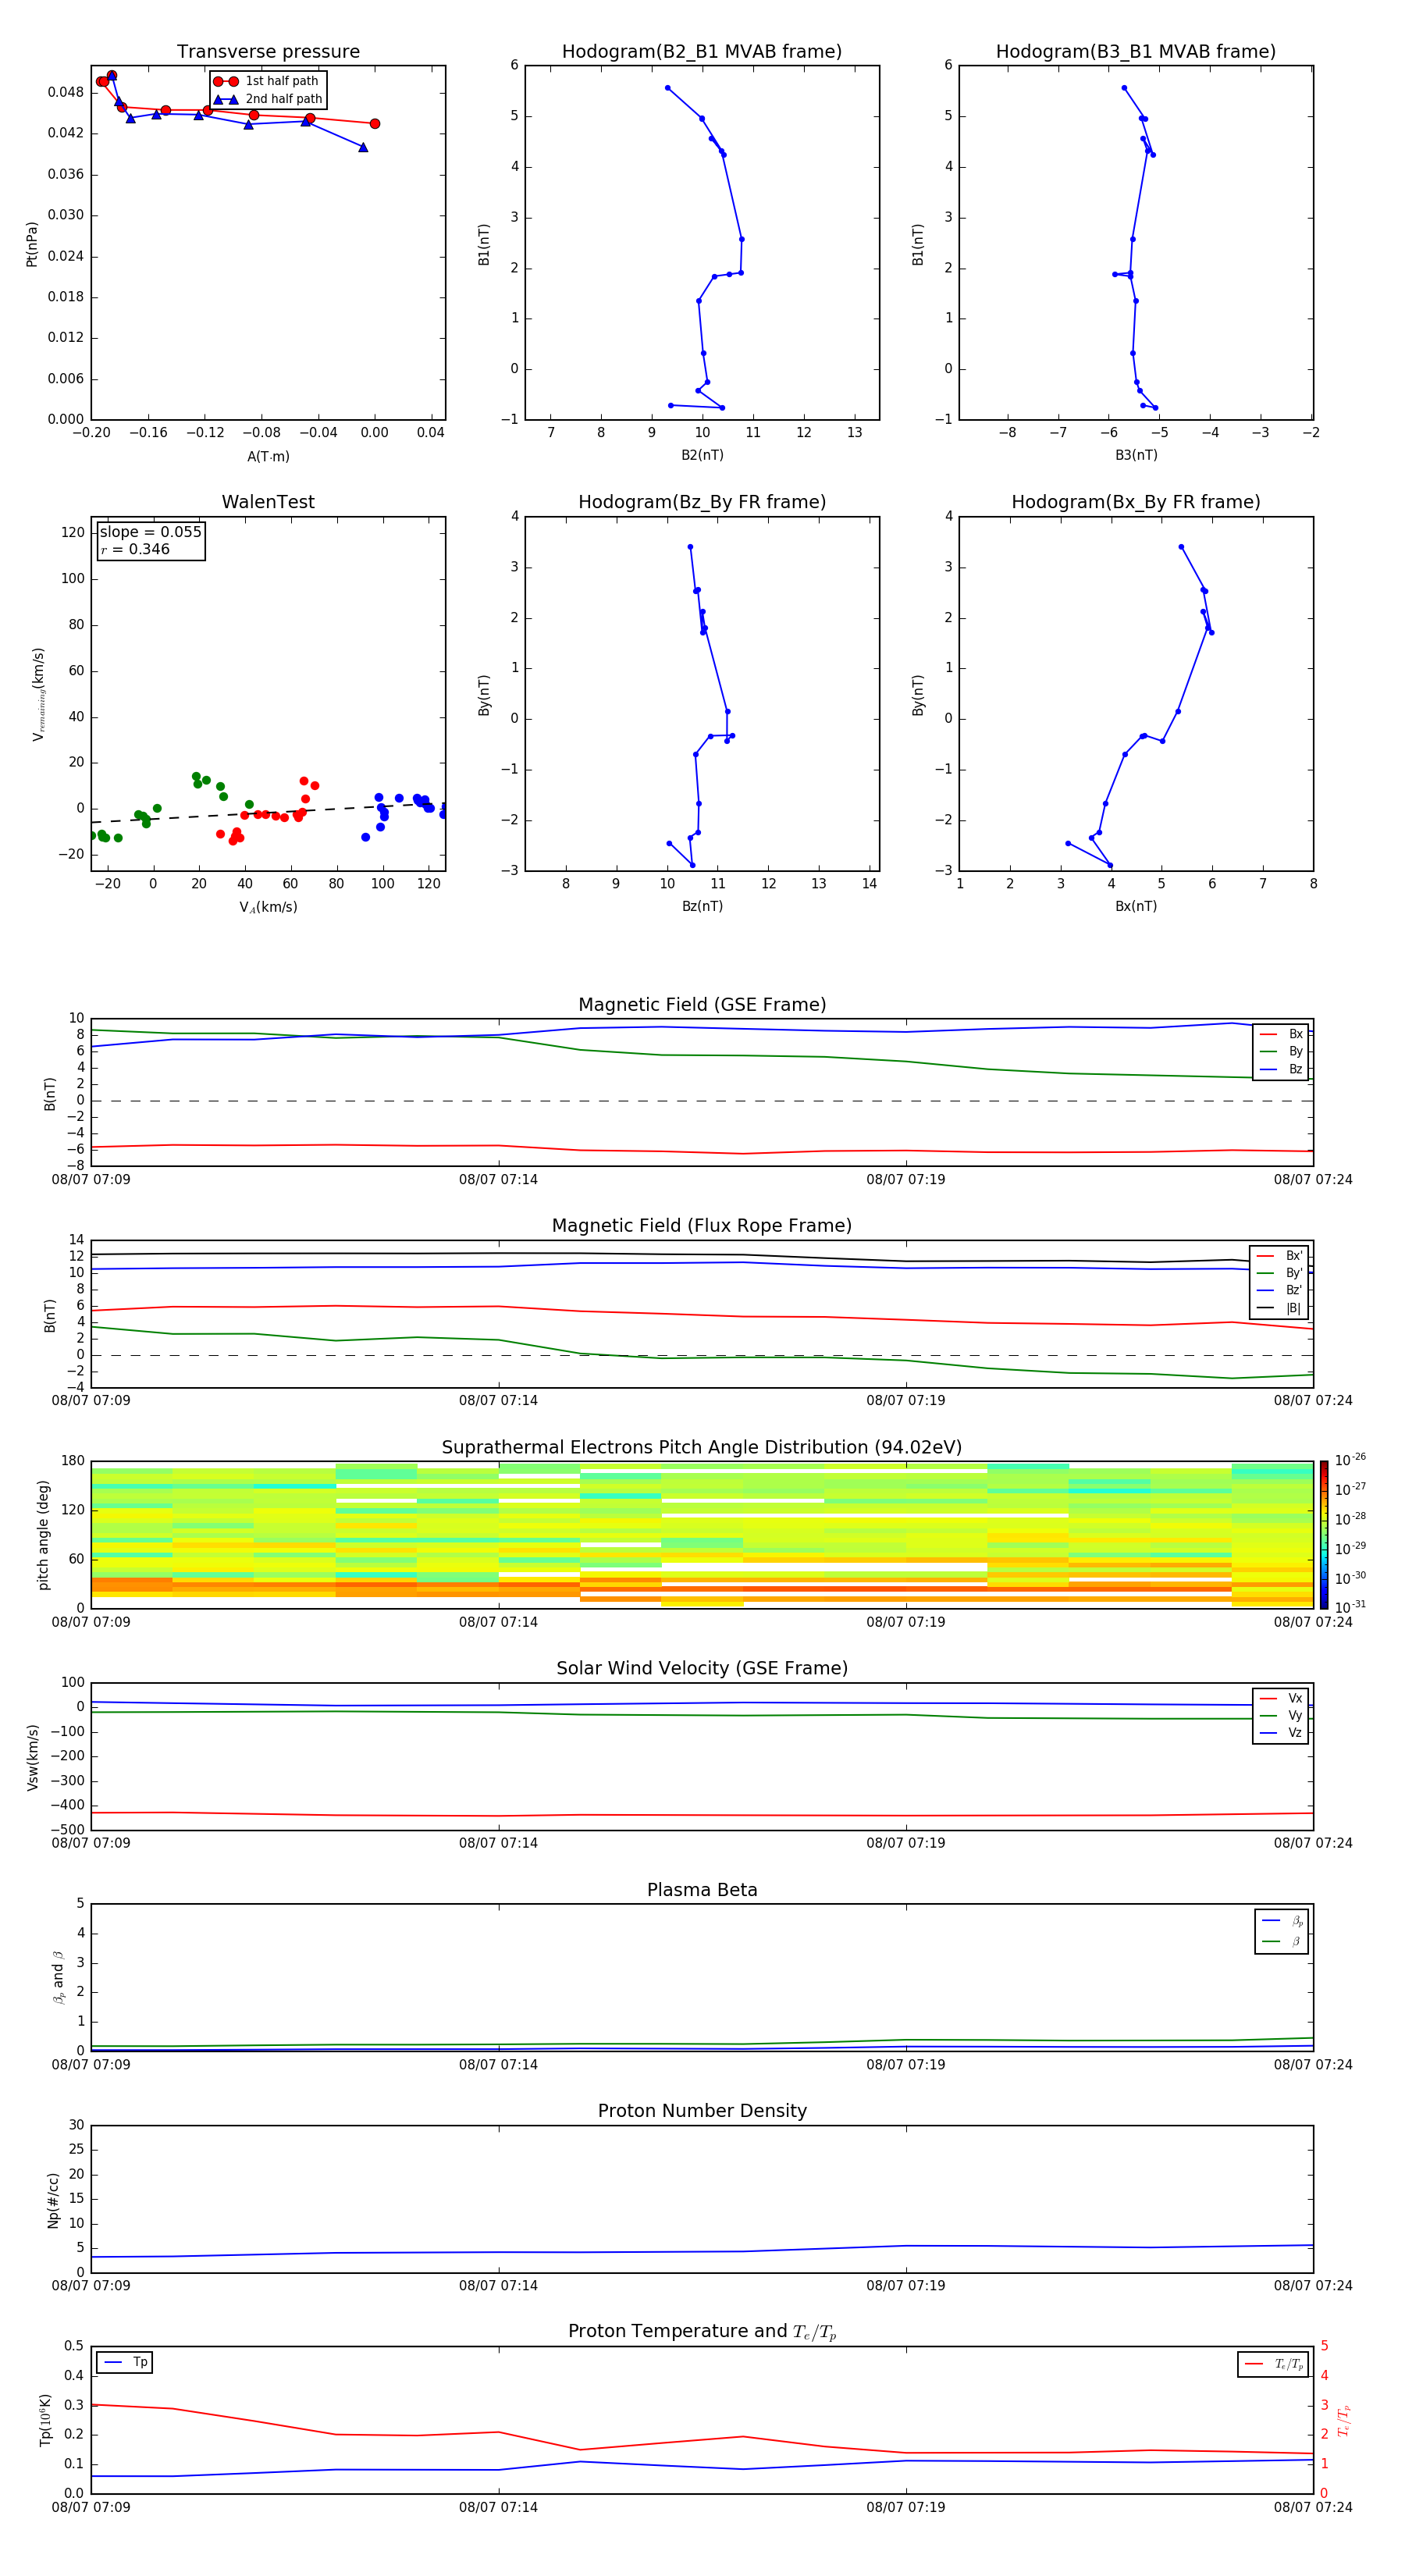Click the '2nd half path' legend entry
The width and height of the screenshot is (1405, 2576).
point(268,99)
